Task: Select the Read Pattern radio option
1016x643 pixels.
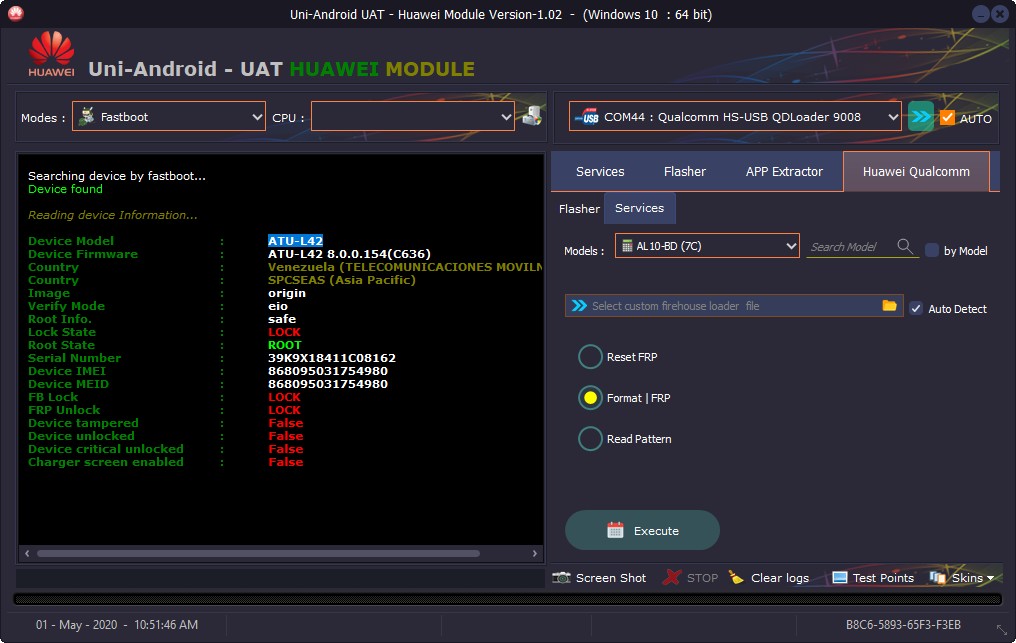Action: [590, 438]
